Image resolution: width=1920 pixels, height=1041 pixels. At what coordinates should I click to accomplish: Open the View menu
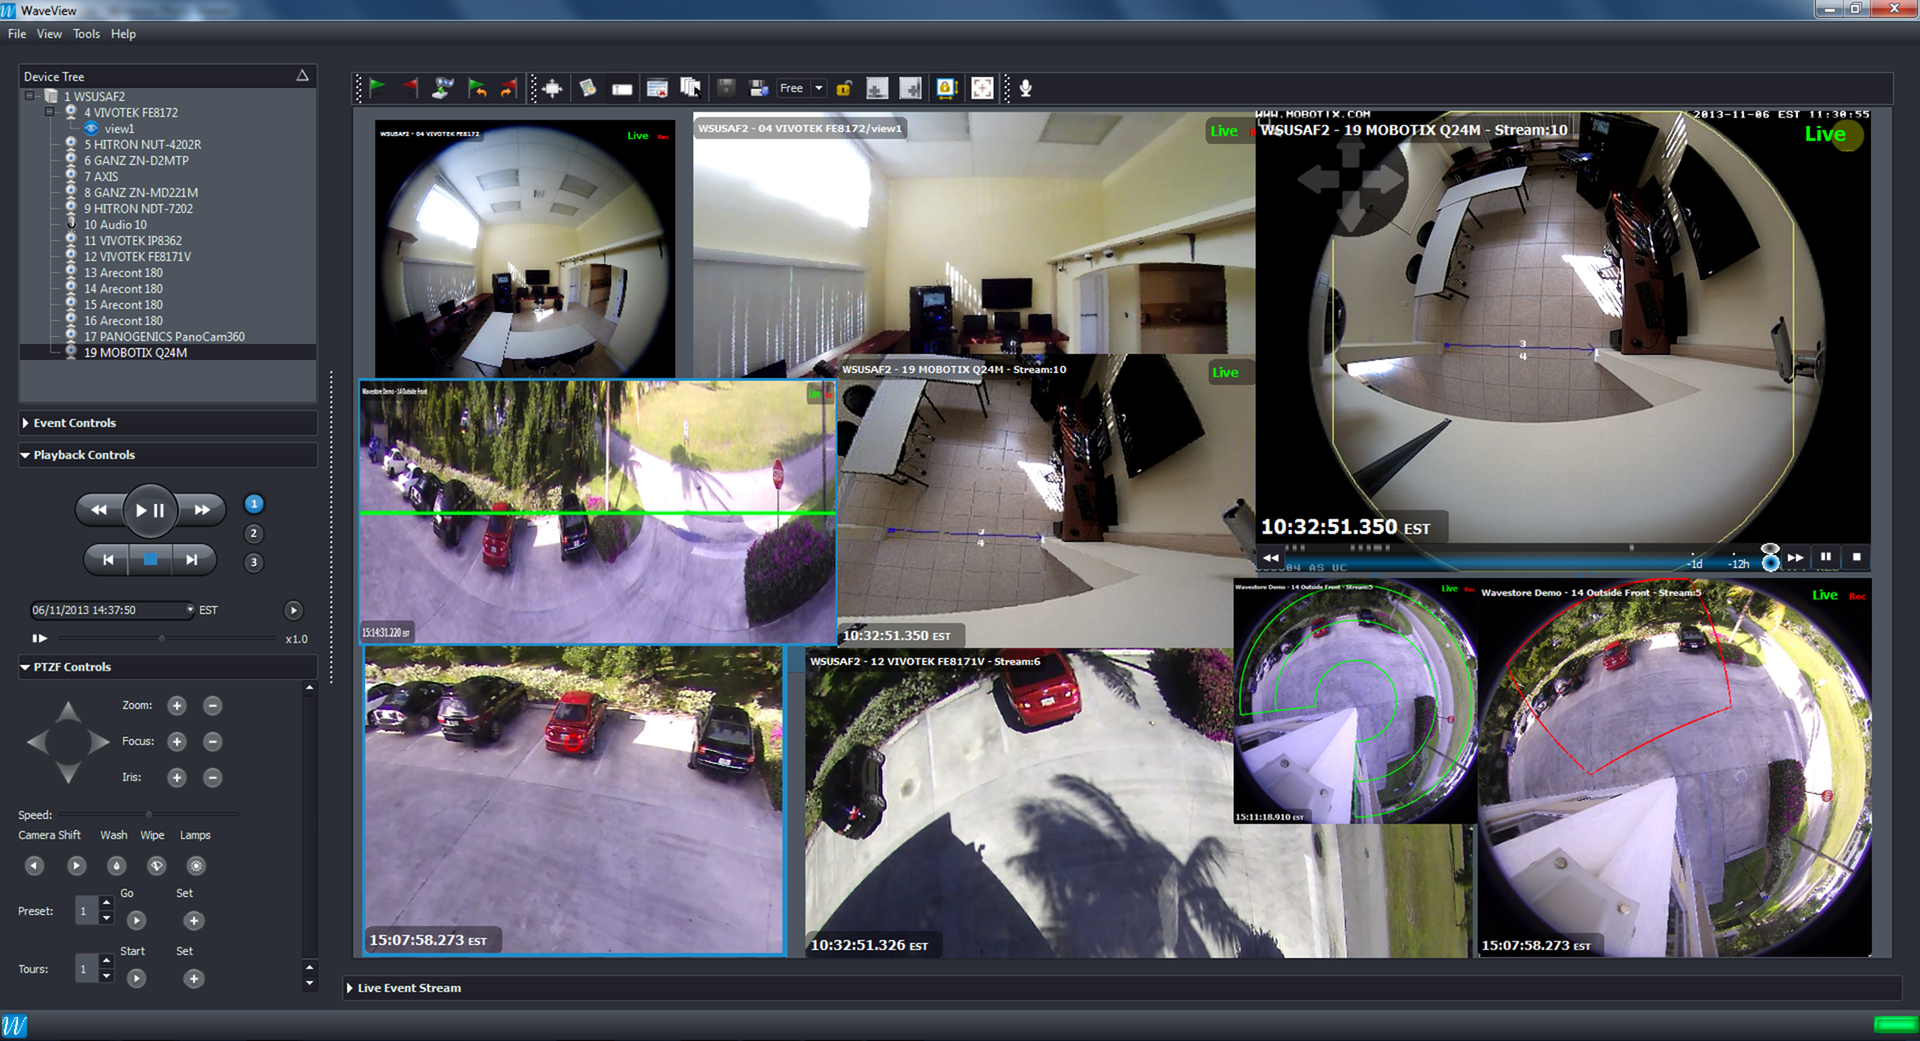coord(49,33)
